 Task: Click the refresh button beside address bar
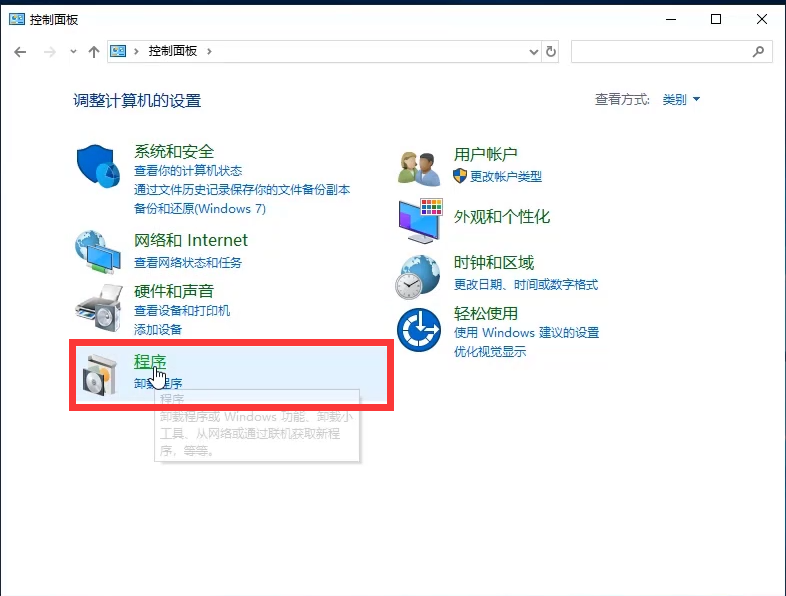[x=550, y=51]
